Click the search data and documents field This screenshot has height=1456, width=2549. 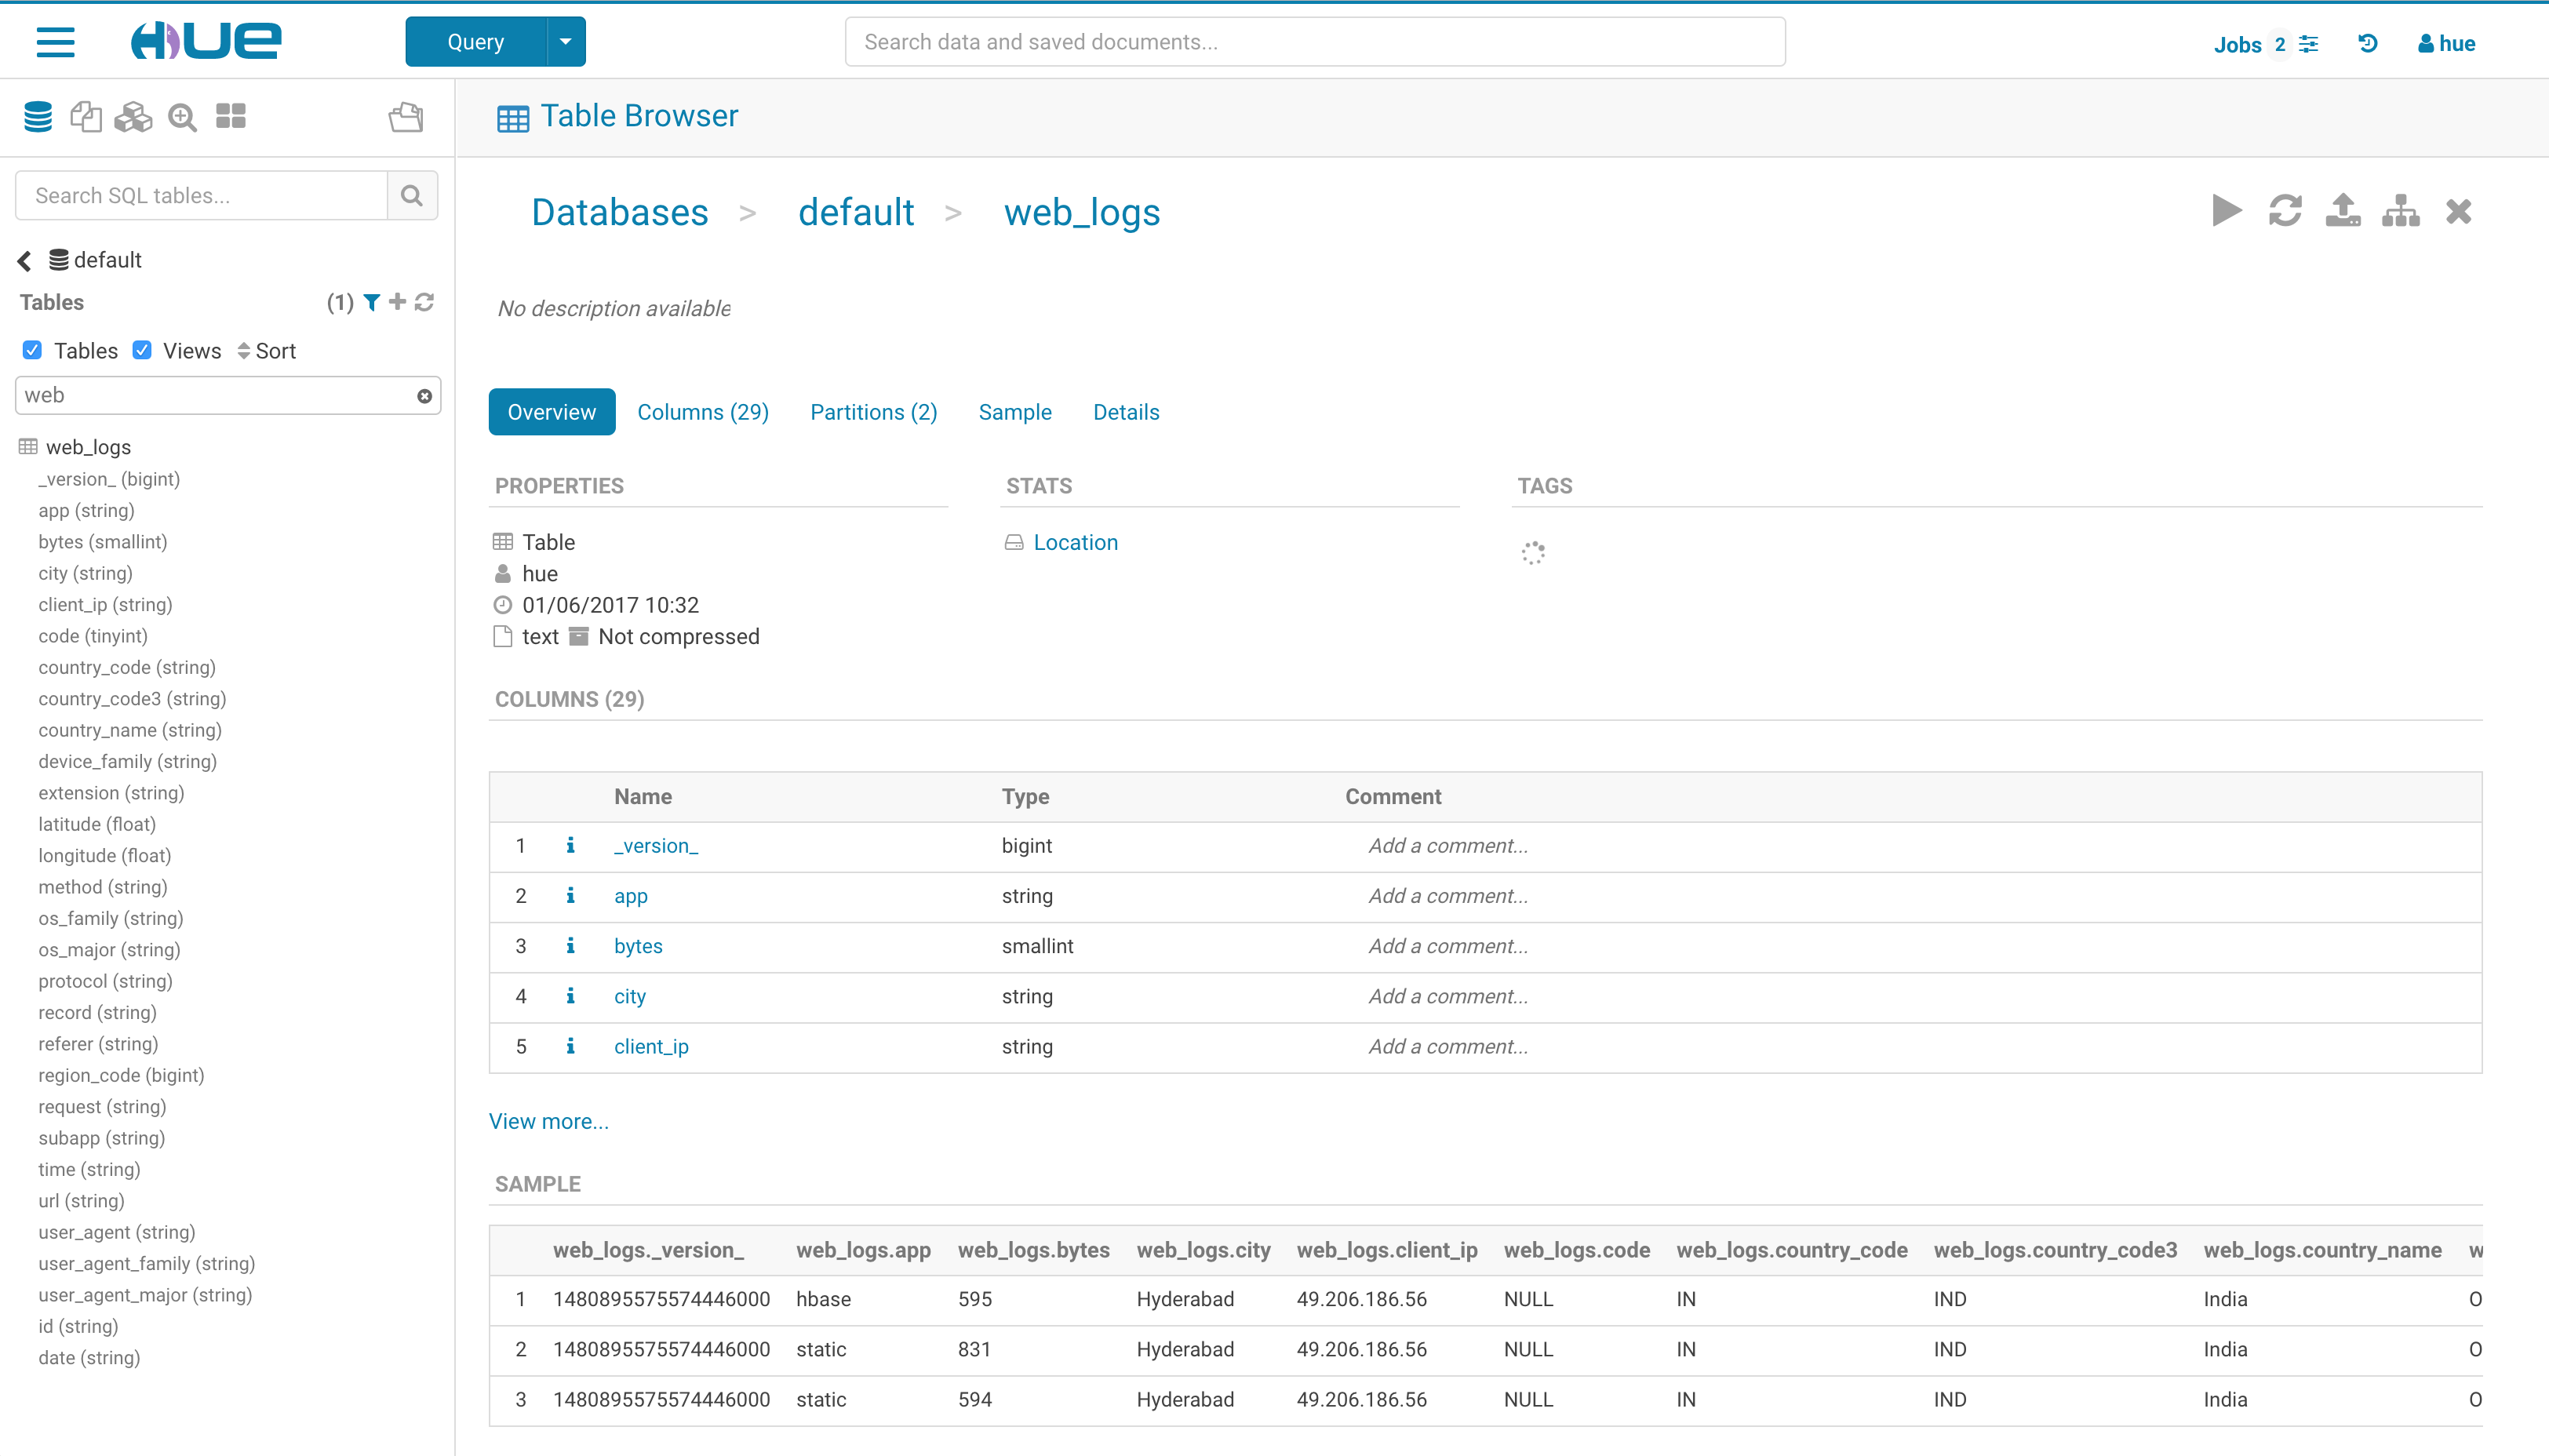tap(1314, 42)
